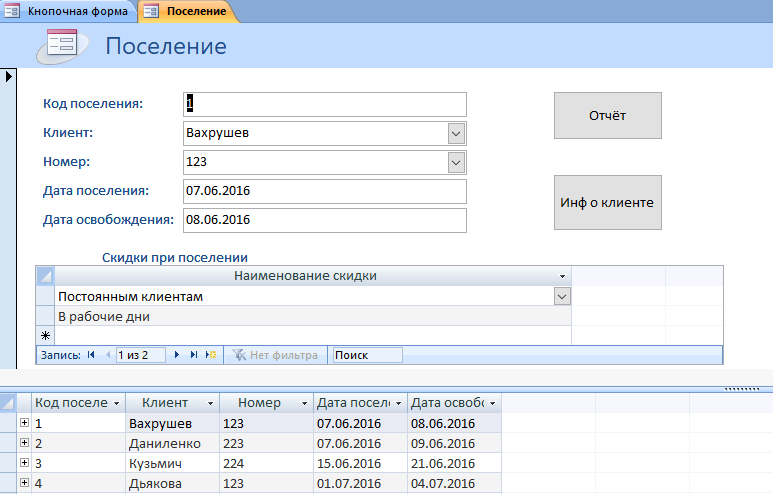This screenshot has width=773, height=494.
Task: Click the row selector of Постоянным клиентам row
Action: [x=45, y=296]
